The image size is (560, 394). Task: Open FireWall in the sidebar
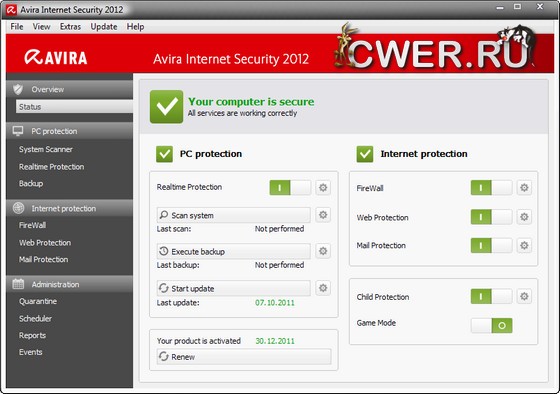click(32, 225)
